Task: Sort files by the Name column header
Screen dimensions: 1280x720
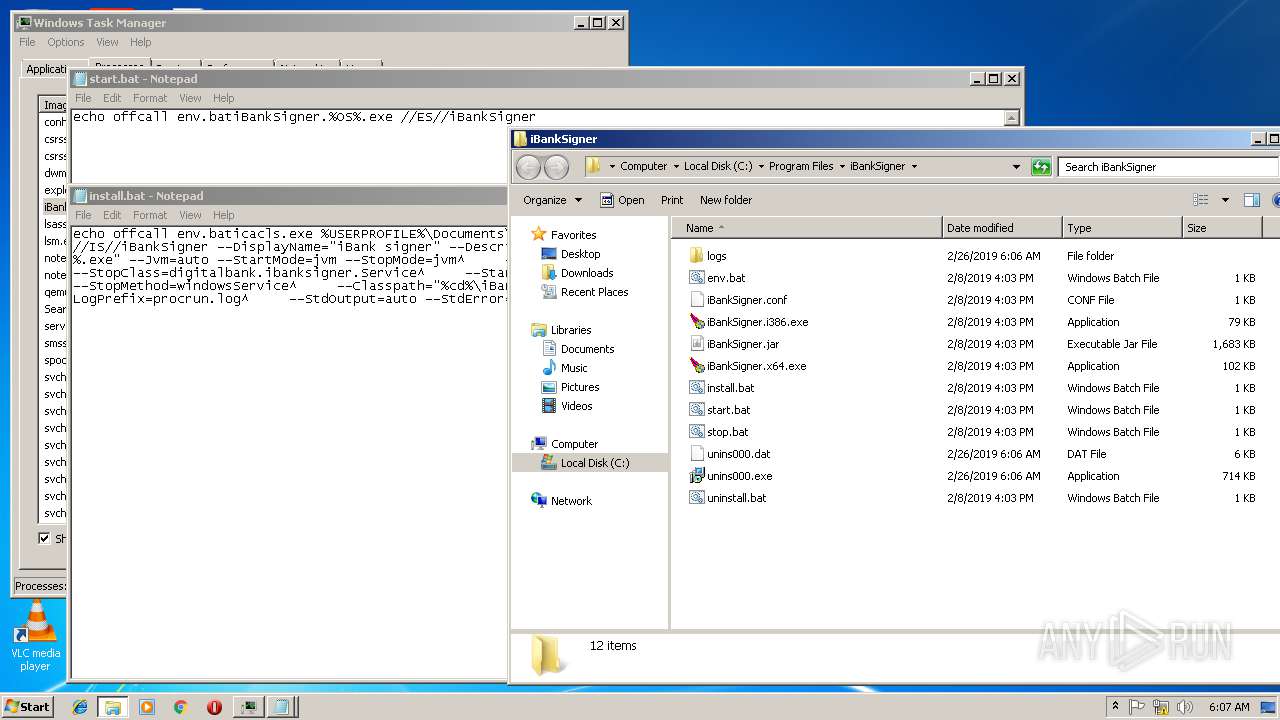Action: pyautogui.click(x=806, y=228)
